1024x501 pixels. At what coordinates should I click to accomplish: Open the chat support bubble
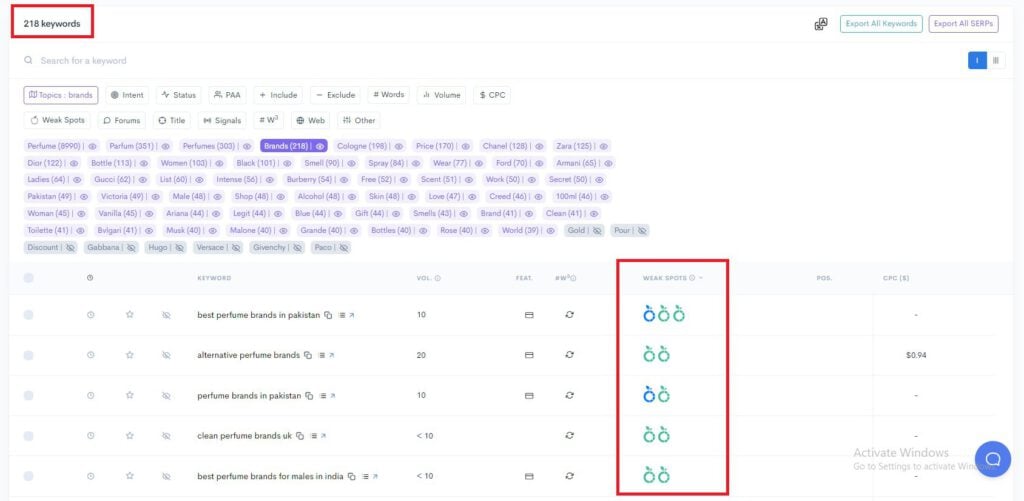993,459
